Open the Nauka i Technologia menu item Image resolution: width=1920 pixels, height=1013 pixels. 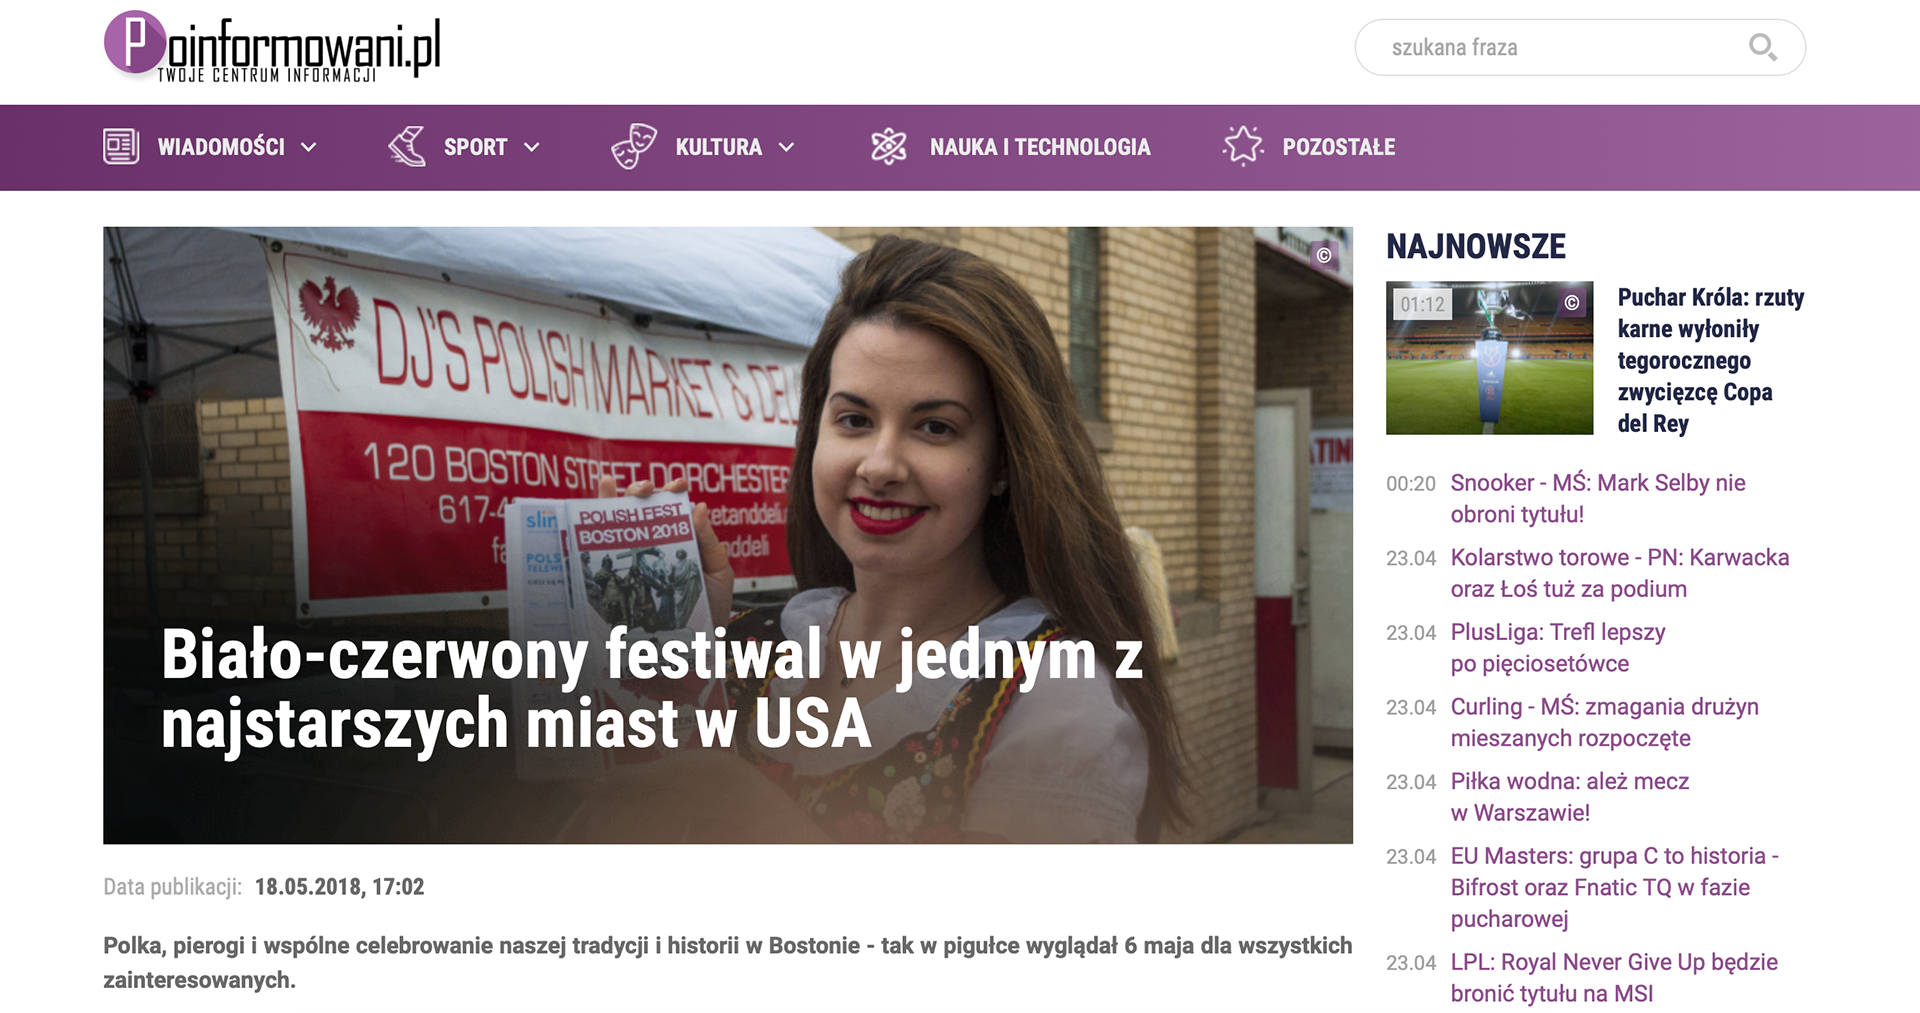pos(1040,147)
